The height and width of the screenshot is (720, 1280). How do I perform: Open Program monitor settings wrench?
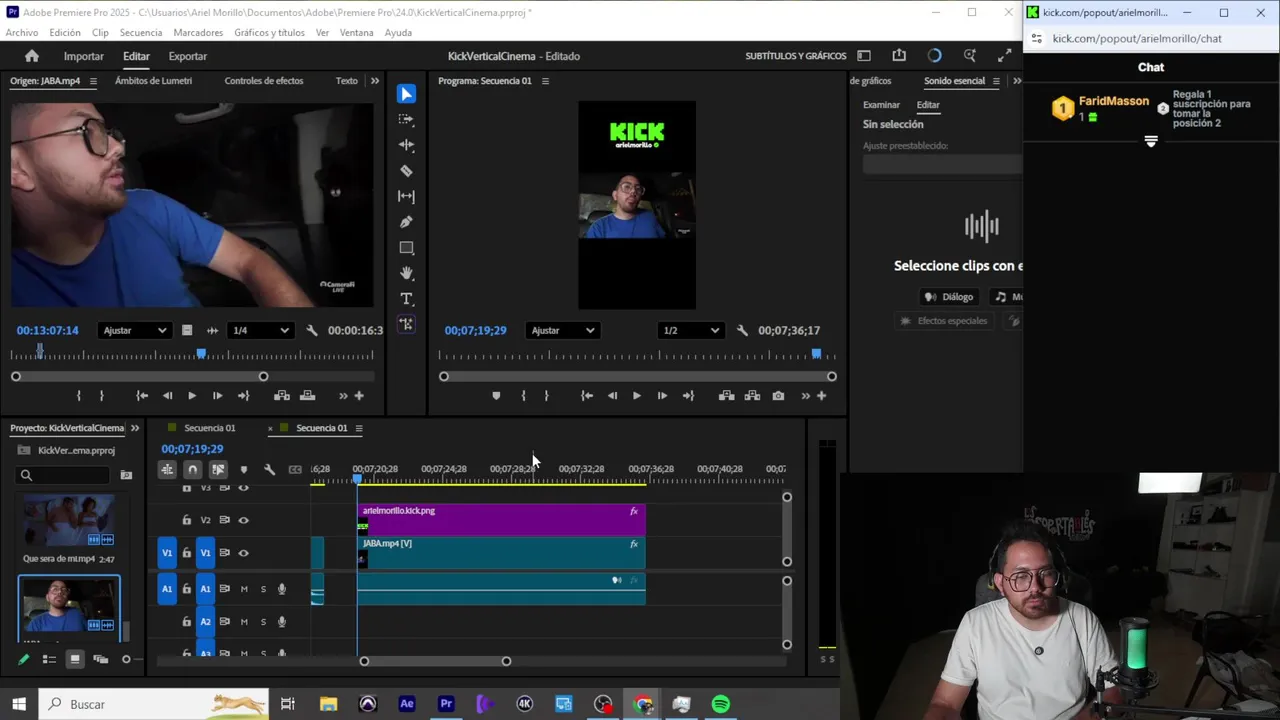coord(742,330)
